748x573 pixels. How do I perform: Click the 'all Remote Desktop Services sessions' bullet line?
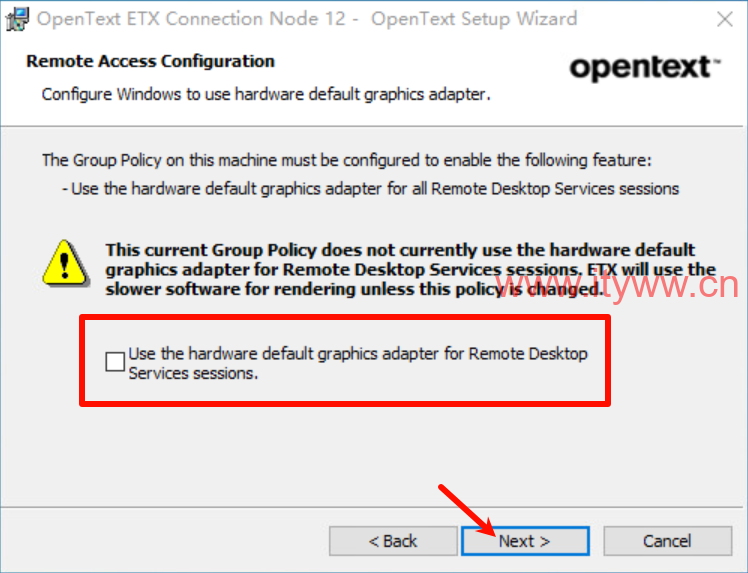pyautogui.click(x=370, y=189)
